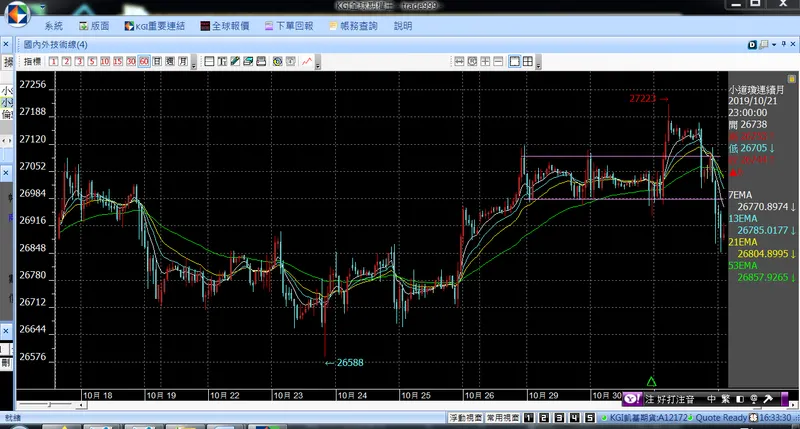The height and width of the screenshot is (429, 800).
Task: Toggle the 60-minute interval button
Action: coord(144,62)
